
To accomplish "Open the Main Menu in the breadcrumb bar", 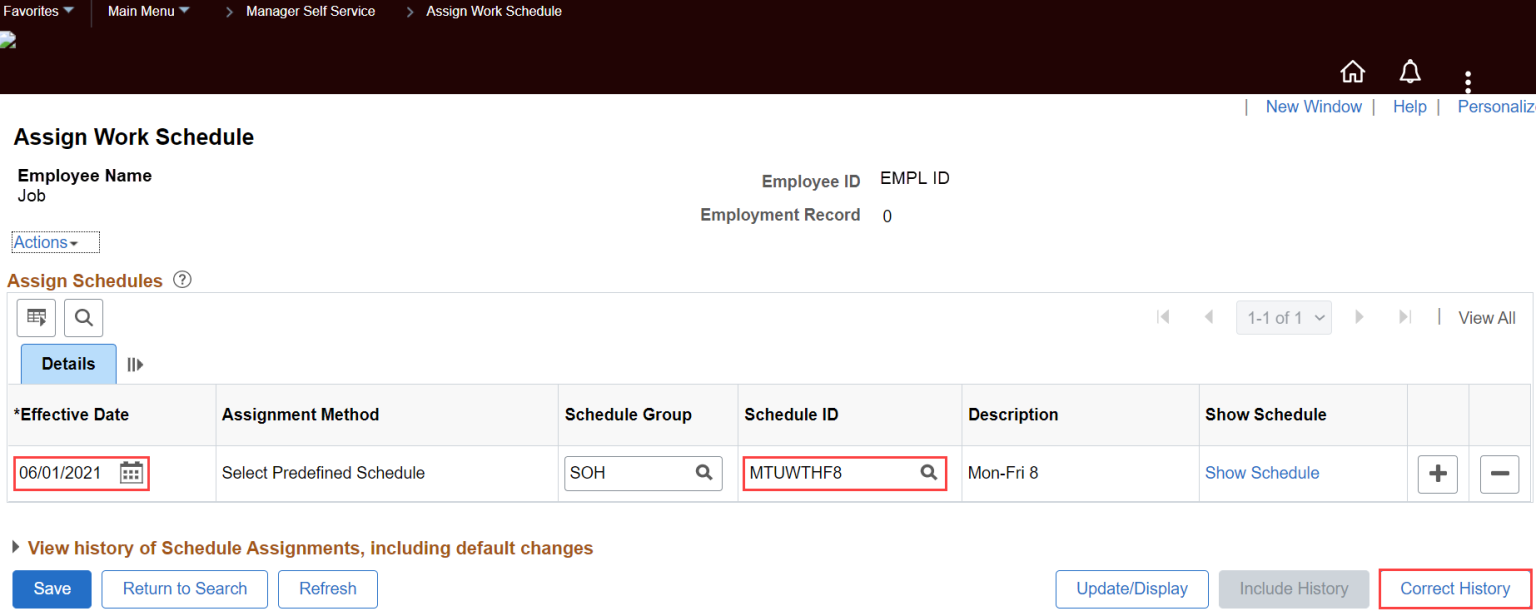I will click(147, 11).
